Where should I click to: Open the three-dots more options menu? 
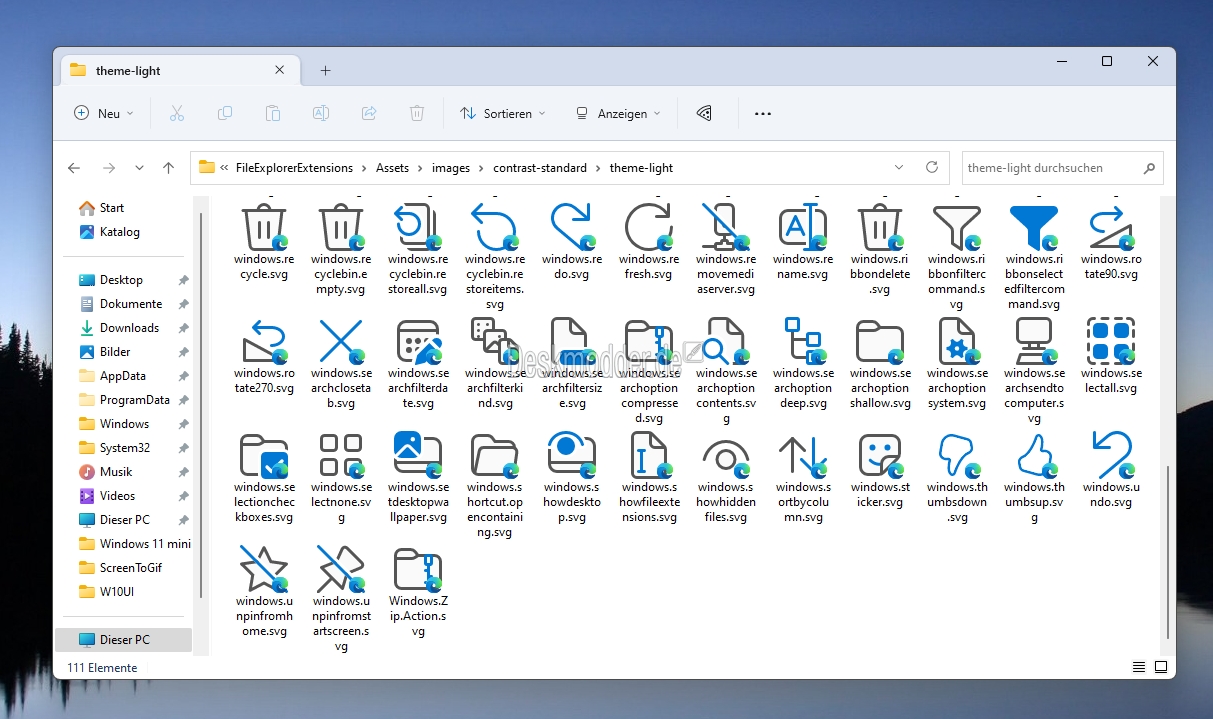point(763,114)
